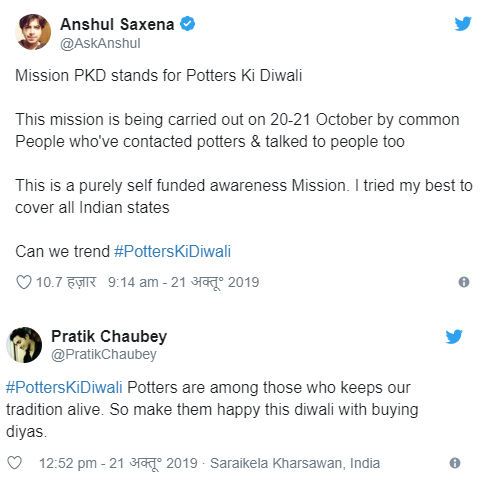This screenshot has height=499, width=499.
Task: Open the Pratik Chaubey name link
Action: tap(109, 336)
